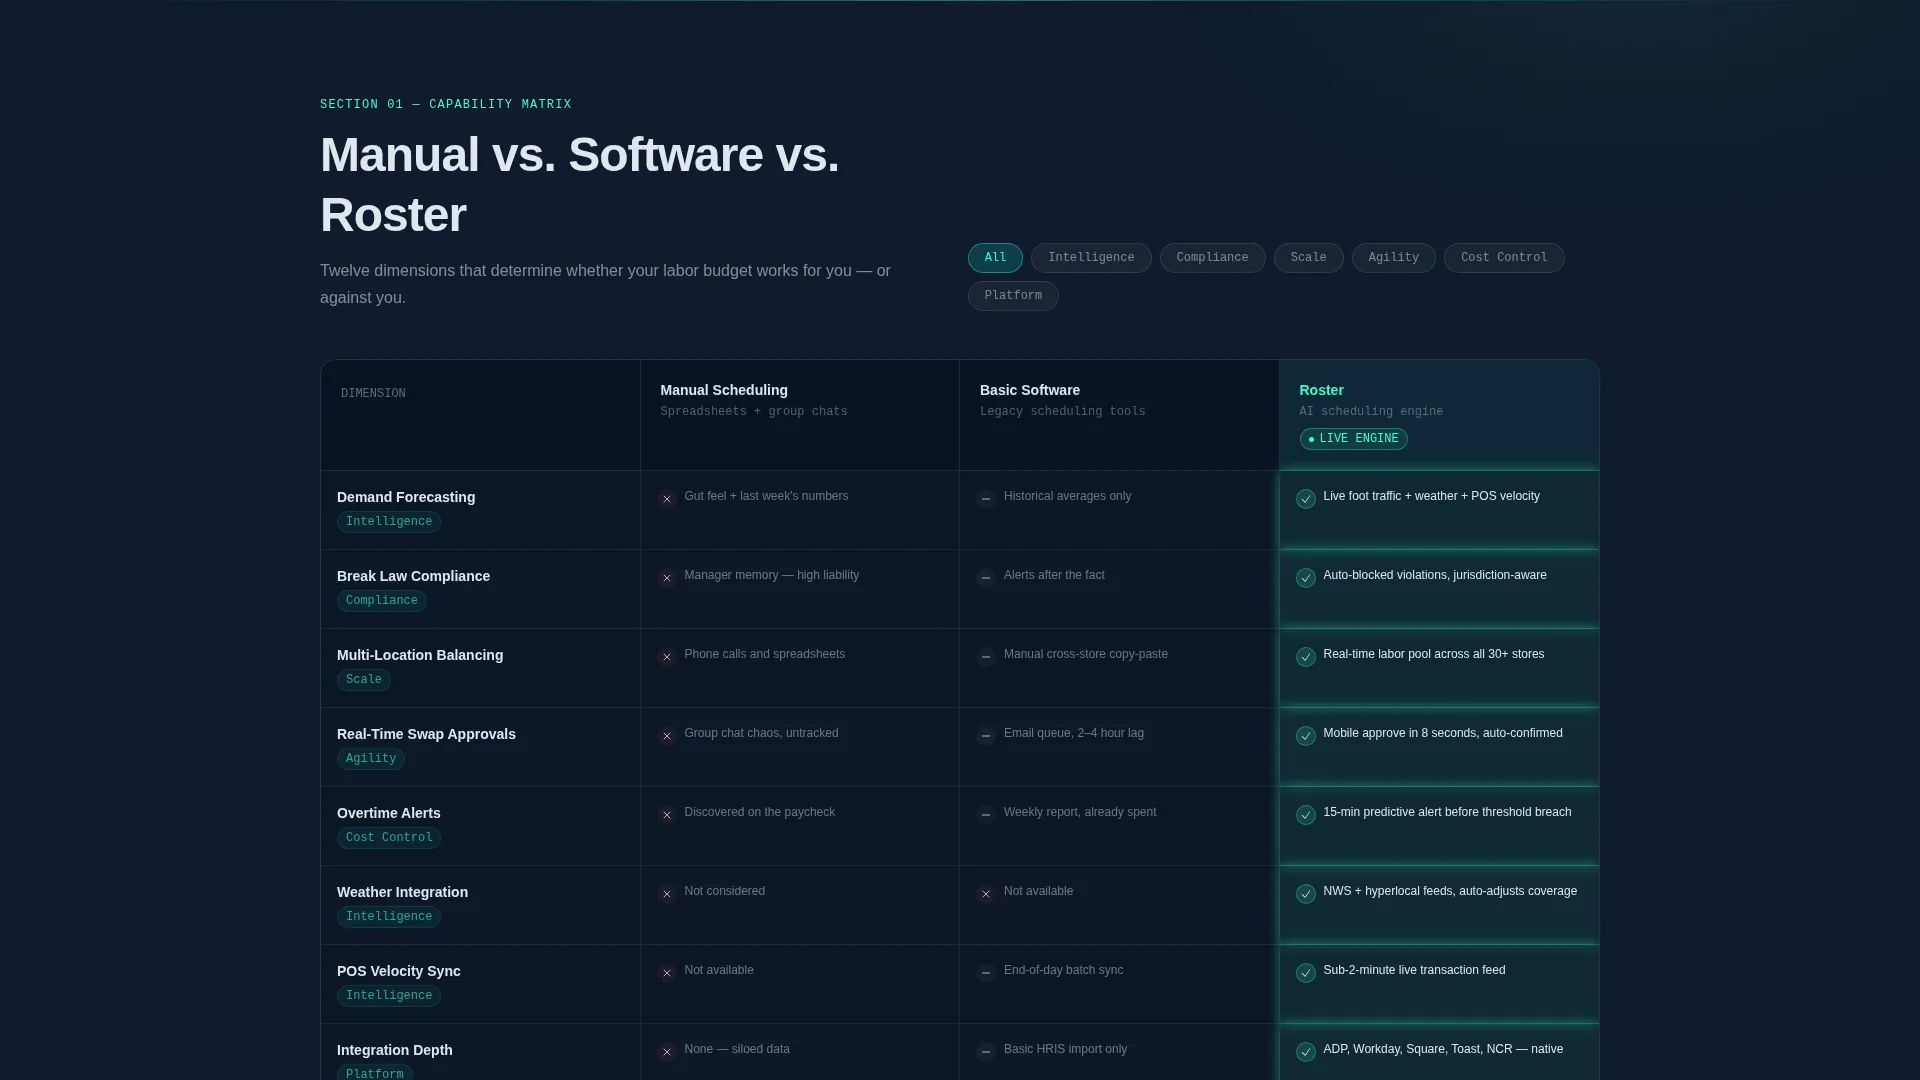Image resolution: width=1920 pixels, height=1080 pixels.
Task: Click the X icon beside Not considered
Action: pyautogui.click(x=667, y=894)
